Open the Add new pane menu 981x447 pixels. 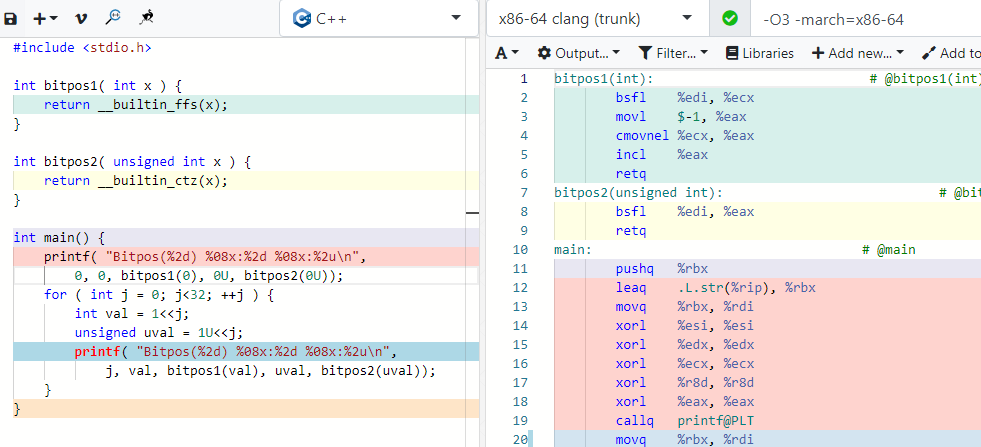[858, 53]
